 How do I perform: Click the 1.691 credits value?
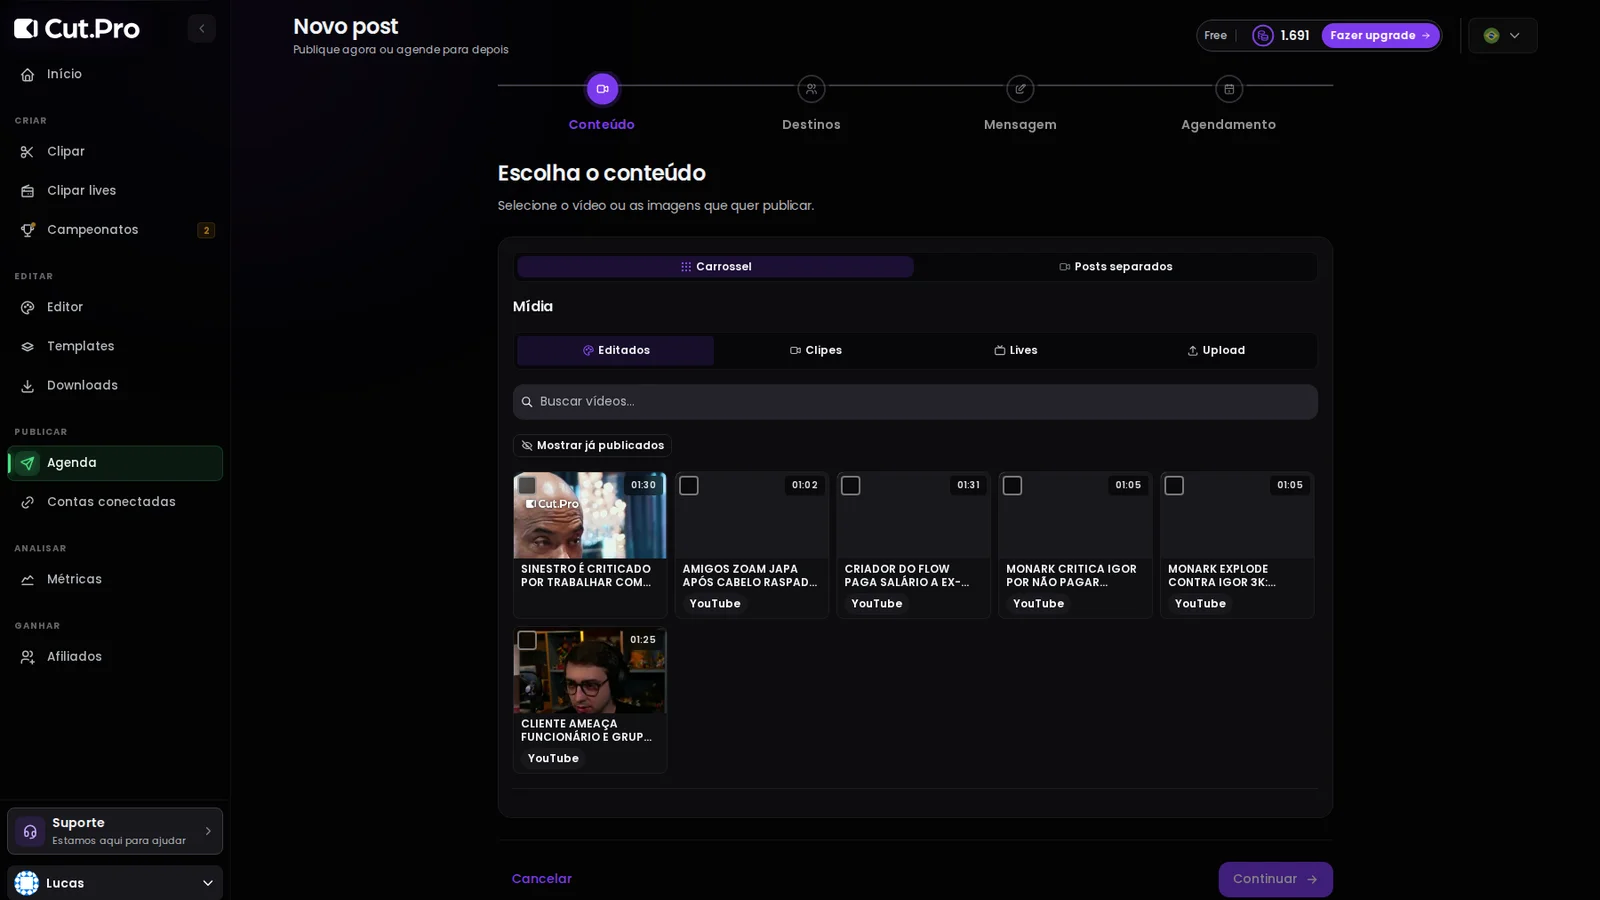pos(1295,36)
